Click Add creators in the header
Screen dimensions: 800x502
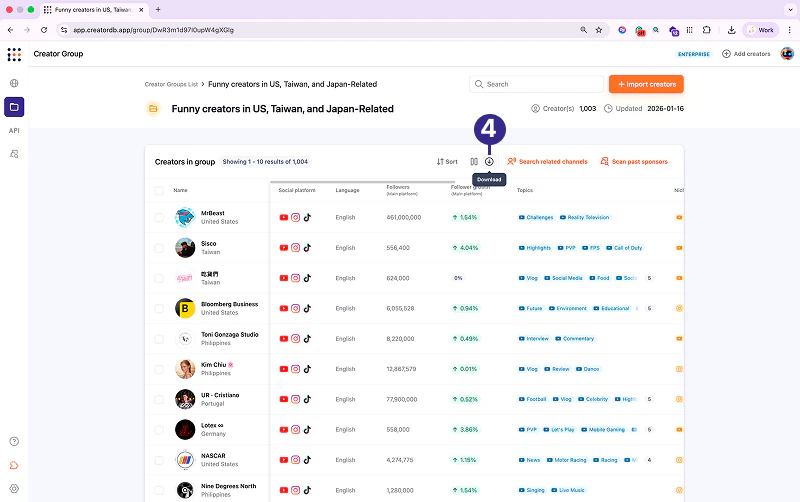click(x=746, y=54)
